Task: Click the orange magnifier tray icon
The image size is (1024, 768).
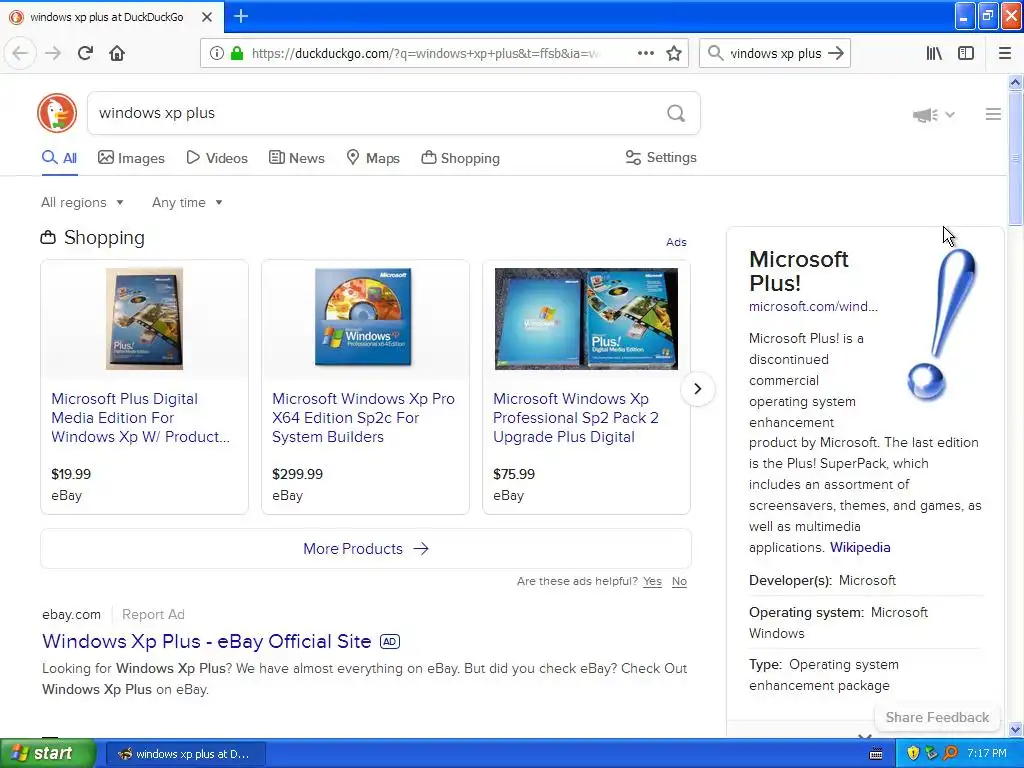Action: (950, 754)
